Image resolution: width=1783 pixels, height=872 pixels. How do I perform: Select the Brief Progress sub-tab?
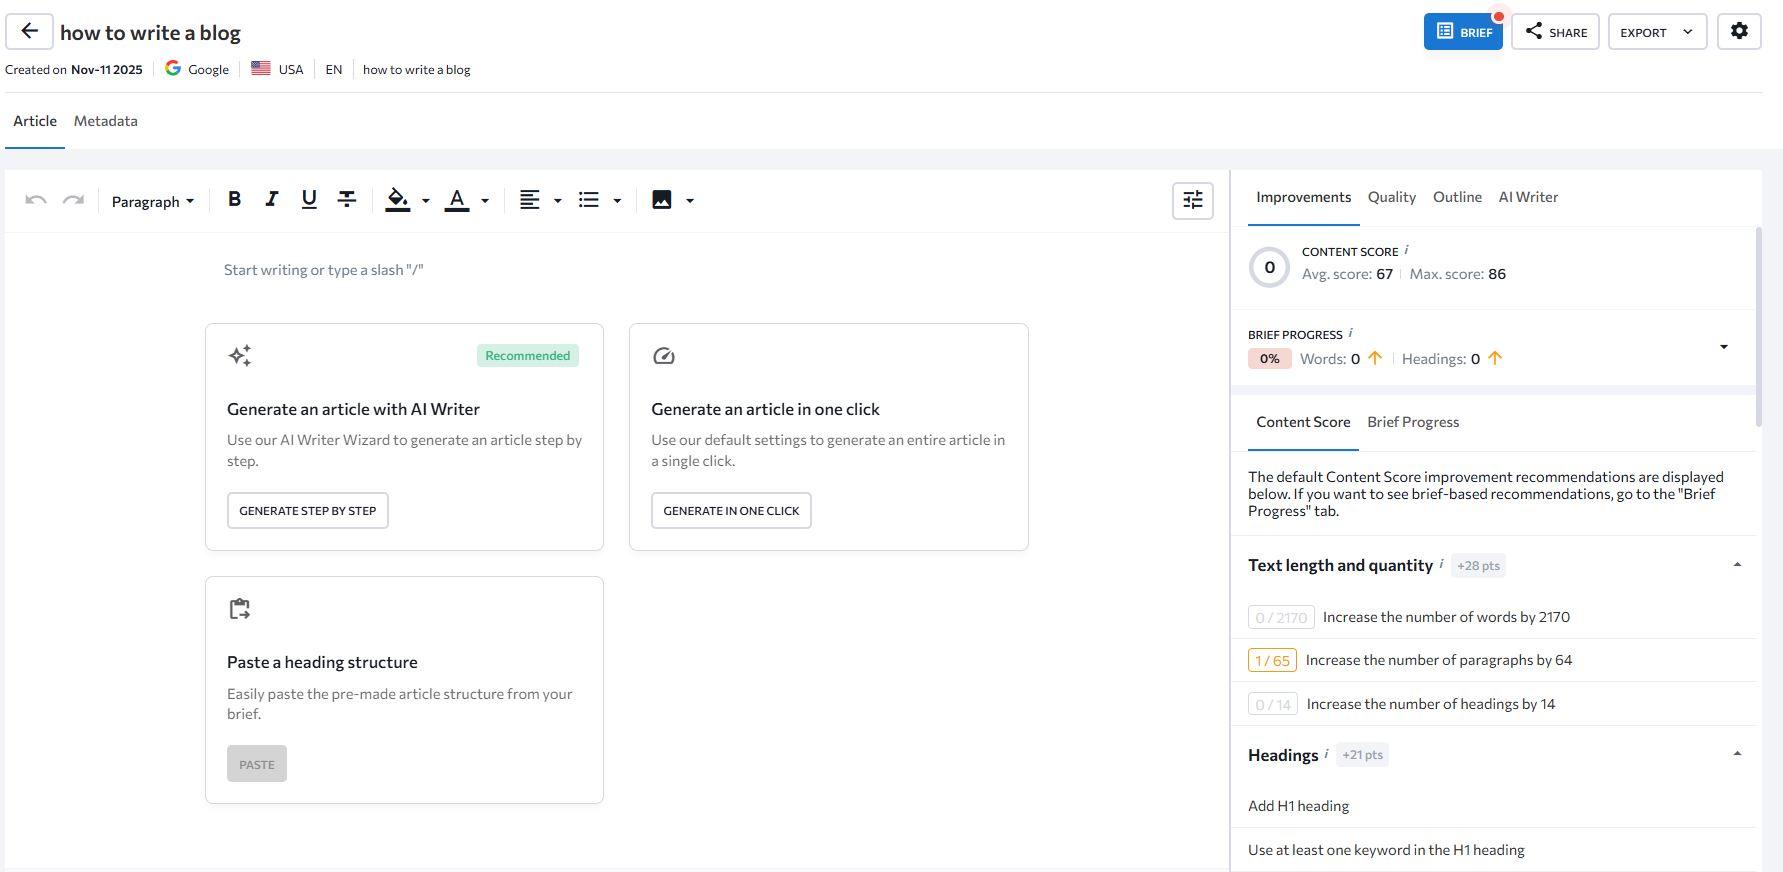point(1413,422)
